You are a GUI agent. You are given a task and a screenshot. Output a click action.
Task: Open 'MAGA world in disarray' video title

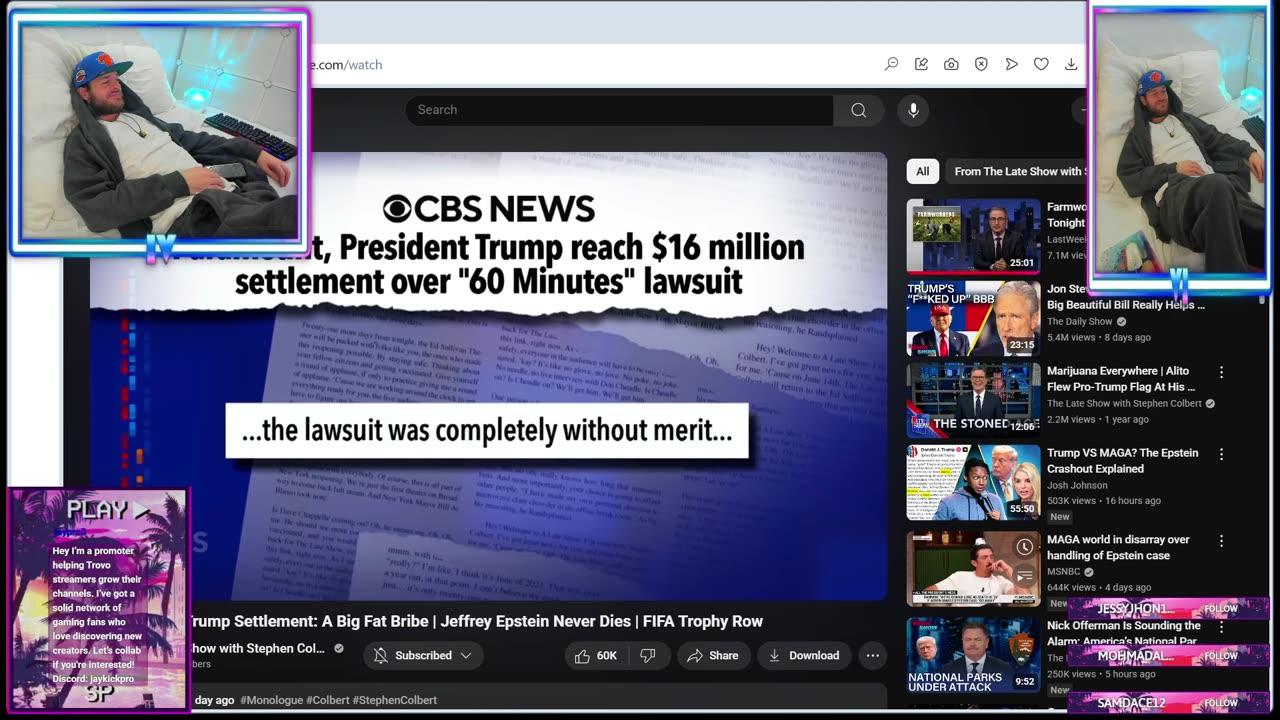[1118, 547]
